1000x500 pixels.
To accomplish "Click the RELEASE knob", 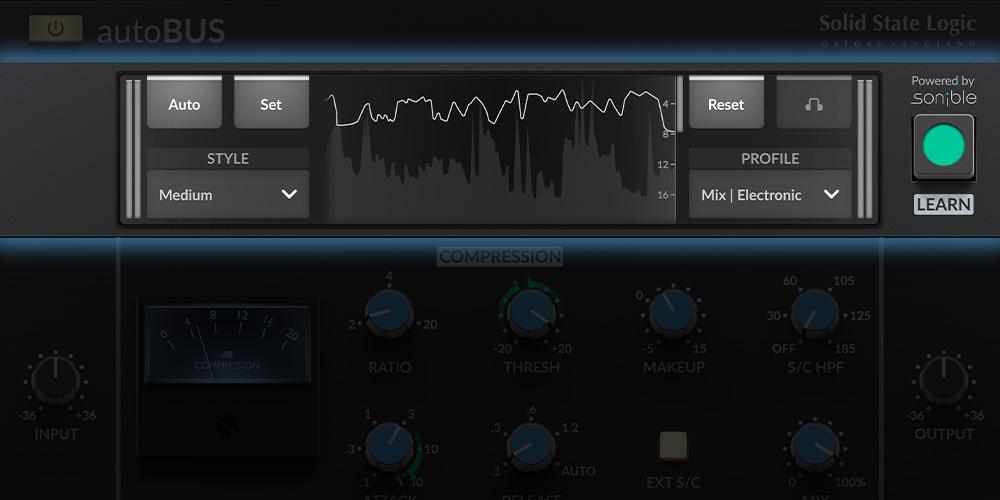I will click(531, 445).
